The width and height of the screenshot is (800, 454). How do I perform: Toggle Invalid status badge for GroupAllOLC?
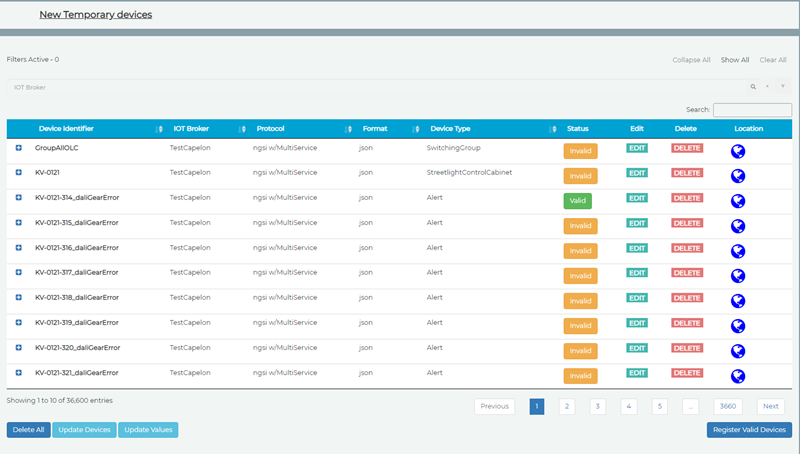tap(580, 151)
